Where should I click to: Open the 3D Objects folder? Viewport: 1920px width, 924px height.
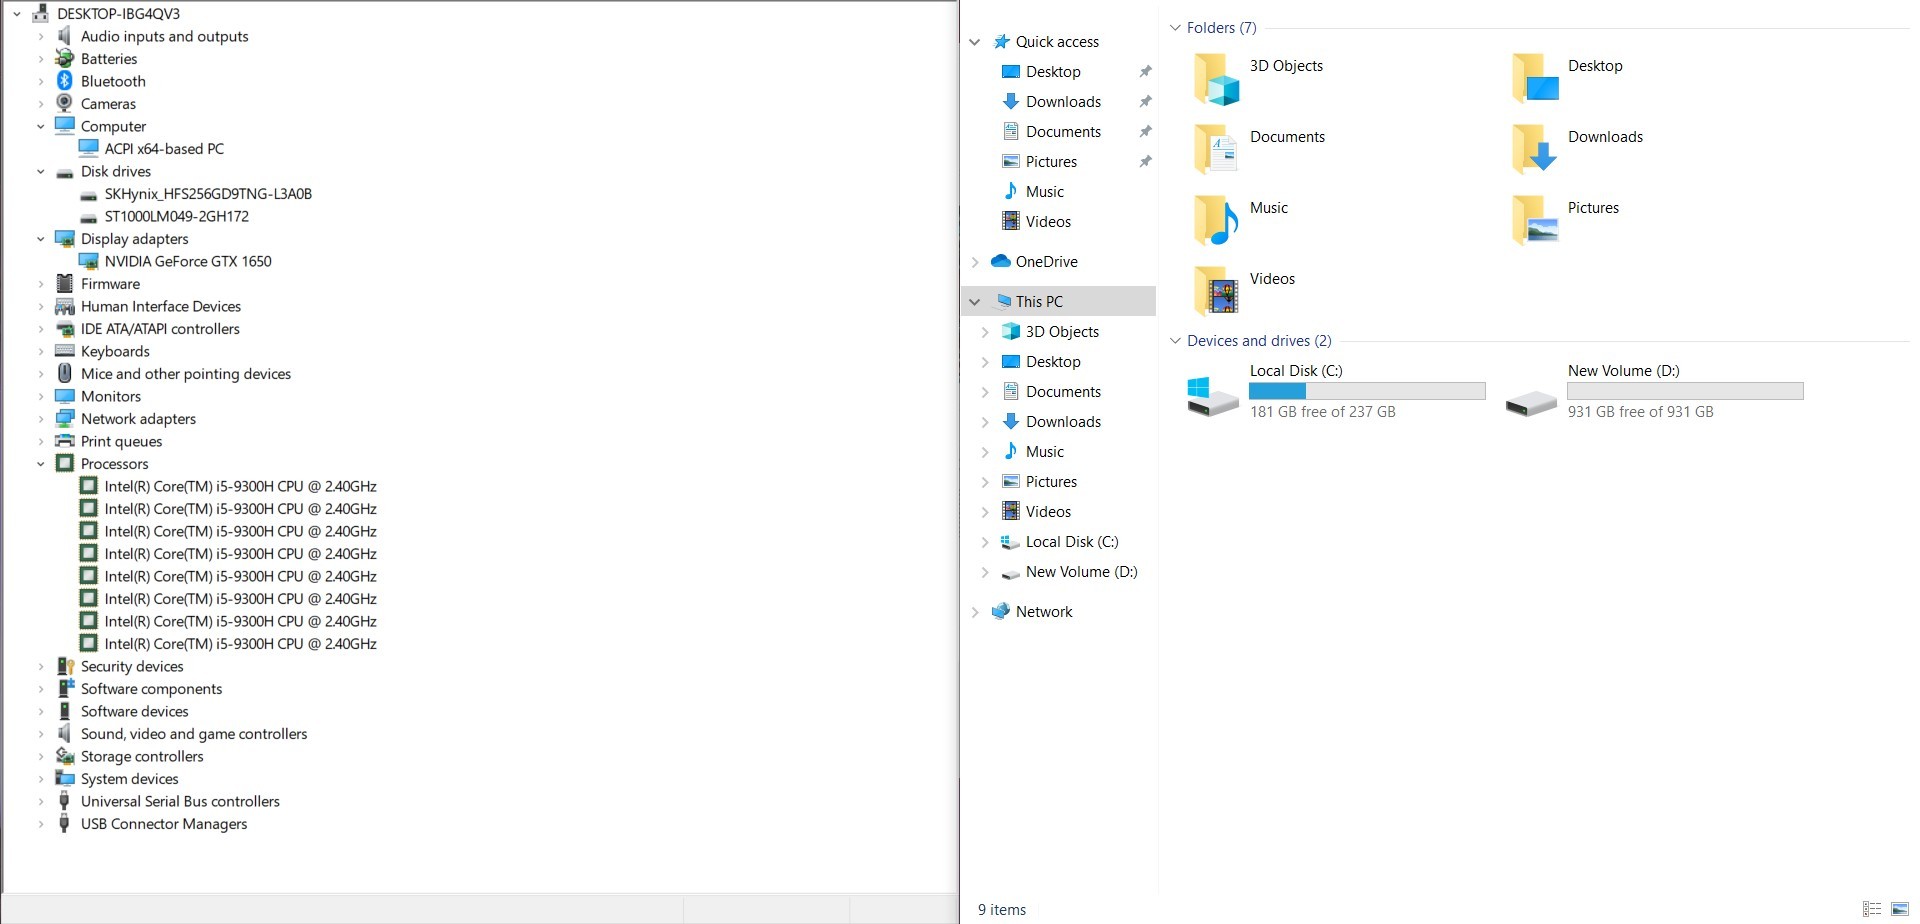point(1215,77)
